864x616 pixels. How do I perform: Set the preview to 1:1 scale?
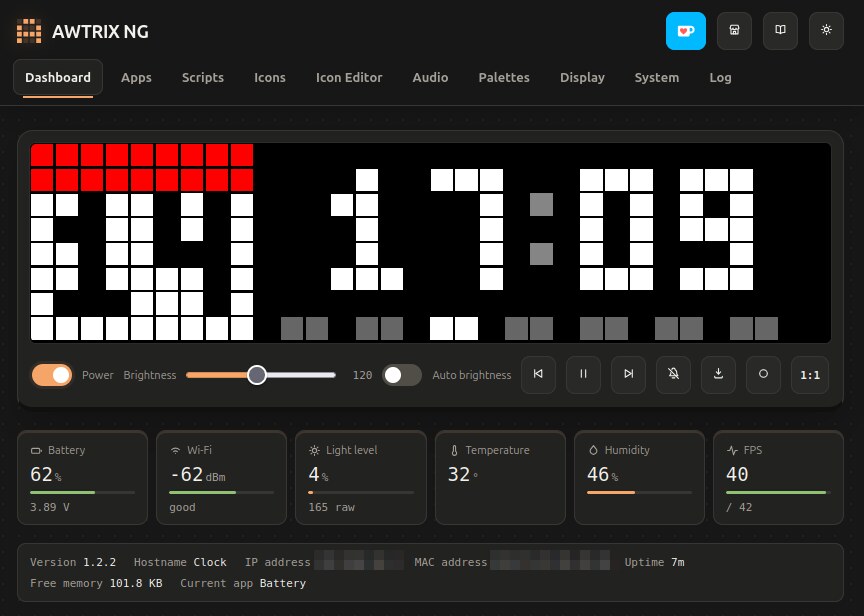(809, 375)
